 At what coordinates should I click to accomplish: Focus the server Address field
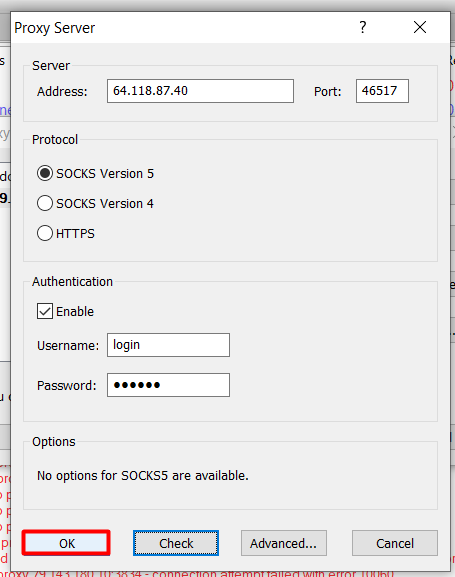[x=200, y=91]
